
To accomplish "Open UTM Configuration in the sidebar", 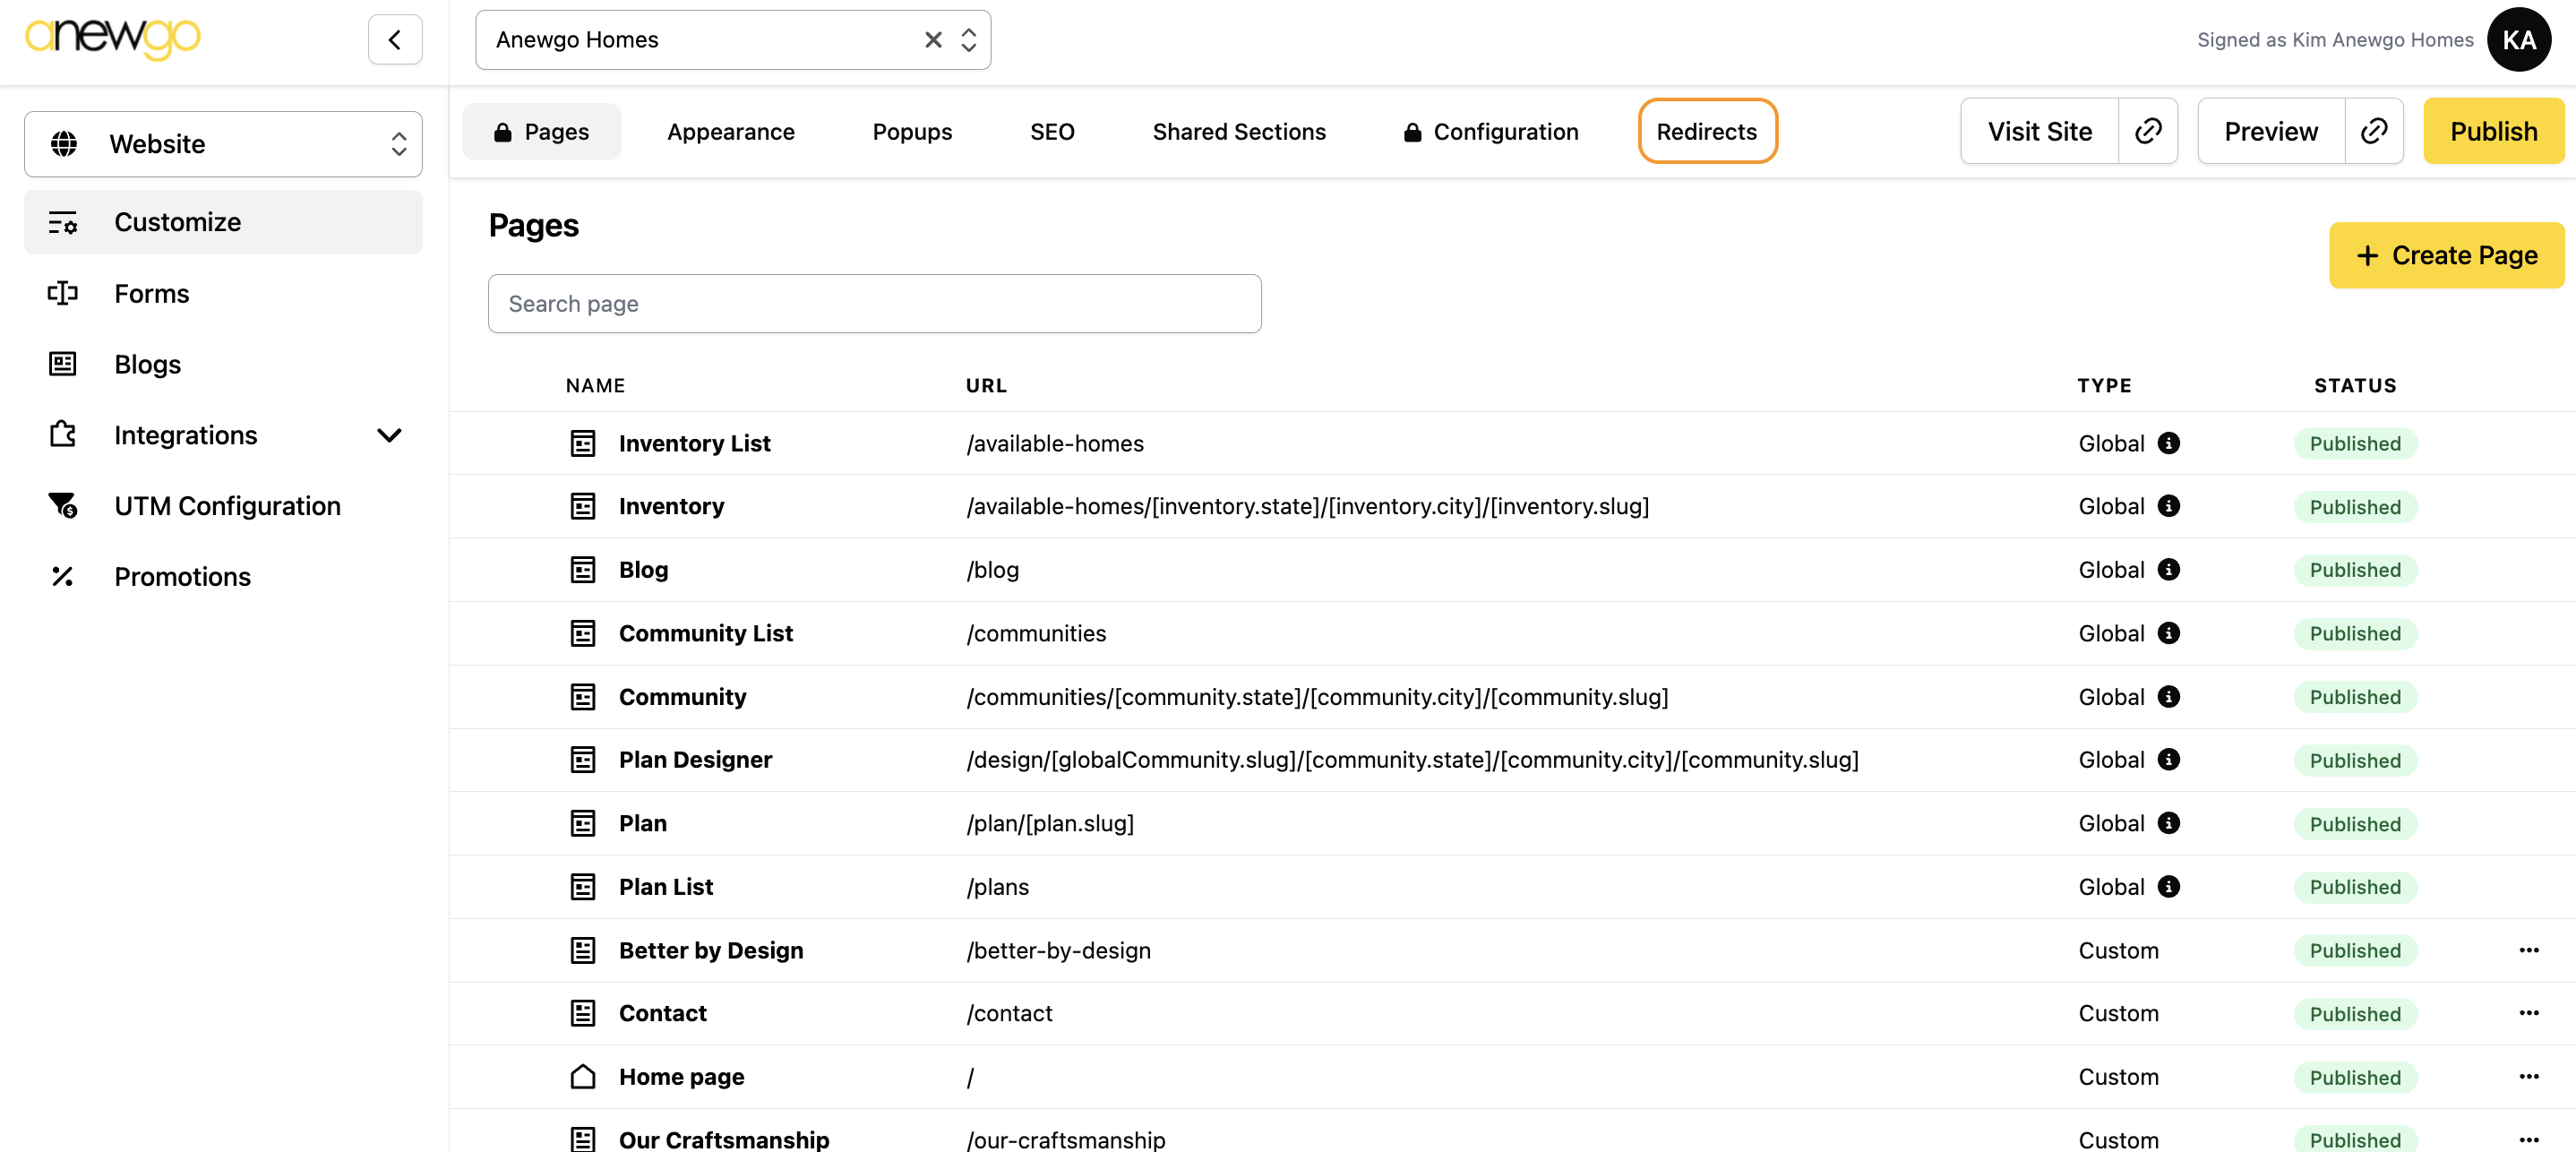I will pyautogui.click(x=227, y=506).
